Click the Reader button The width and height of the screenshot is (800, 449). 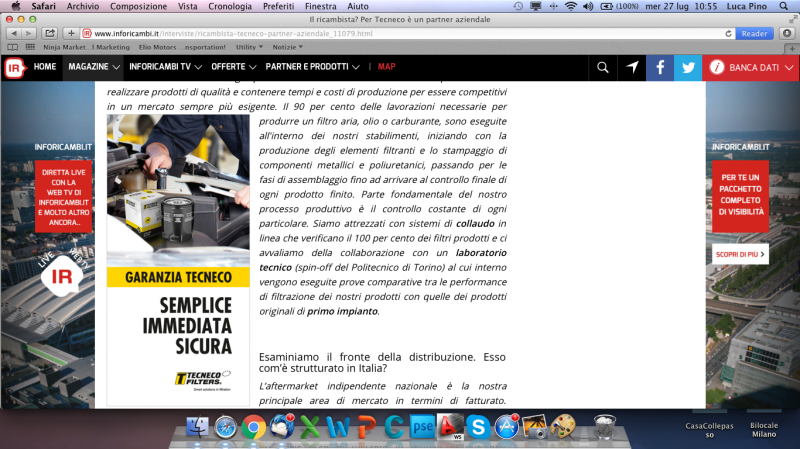[754, 34]
